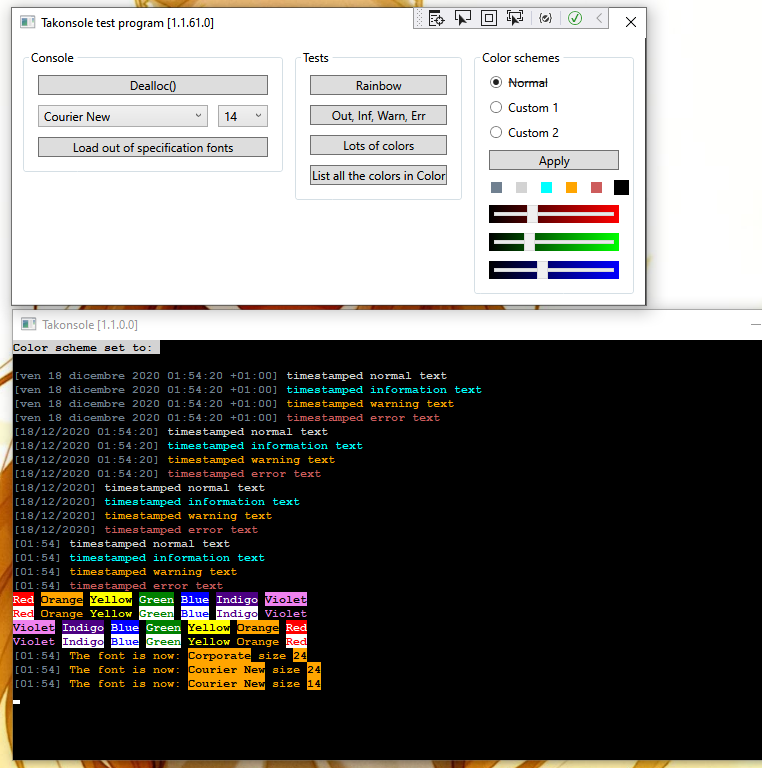
Task: Click the Tests group label
Action: [x=315, y=58]
